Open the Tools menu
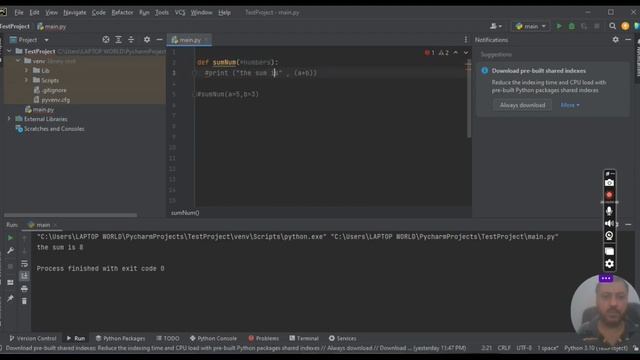 162,12
